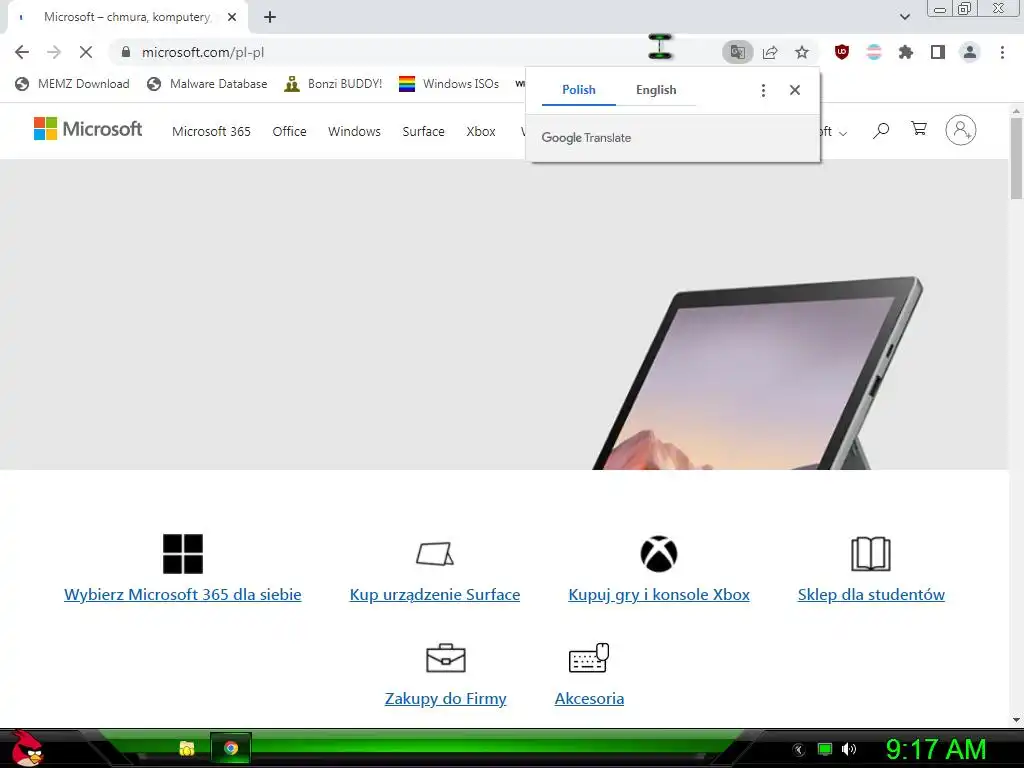Open the Surface nav item
Image resolution: width=1024 pixels, height=768 pixels.
tap(423, 131)
